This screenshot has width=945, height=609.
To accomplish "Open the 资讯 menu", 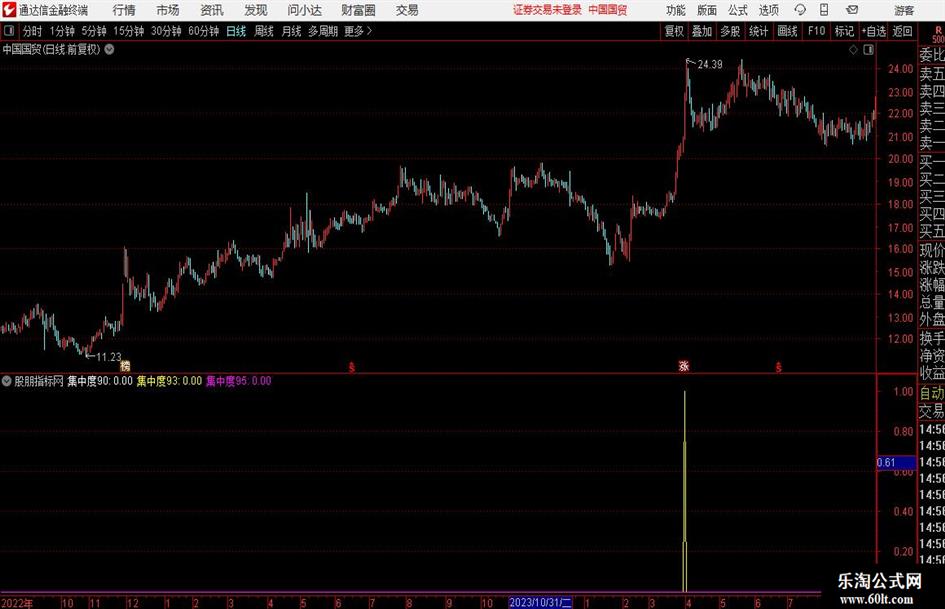I will coord(212,10).
